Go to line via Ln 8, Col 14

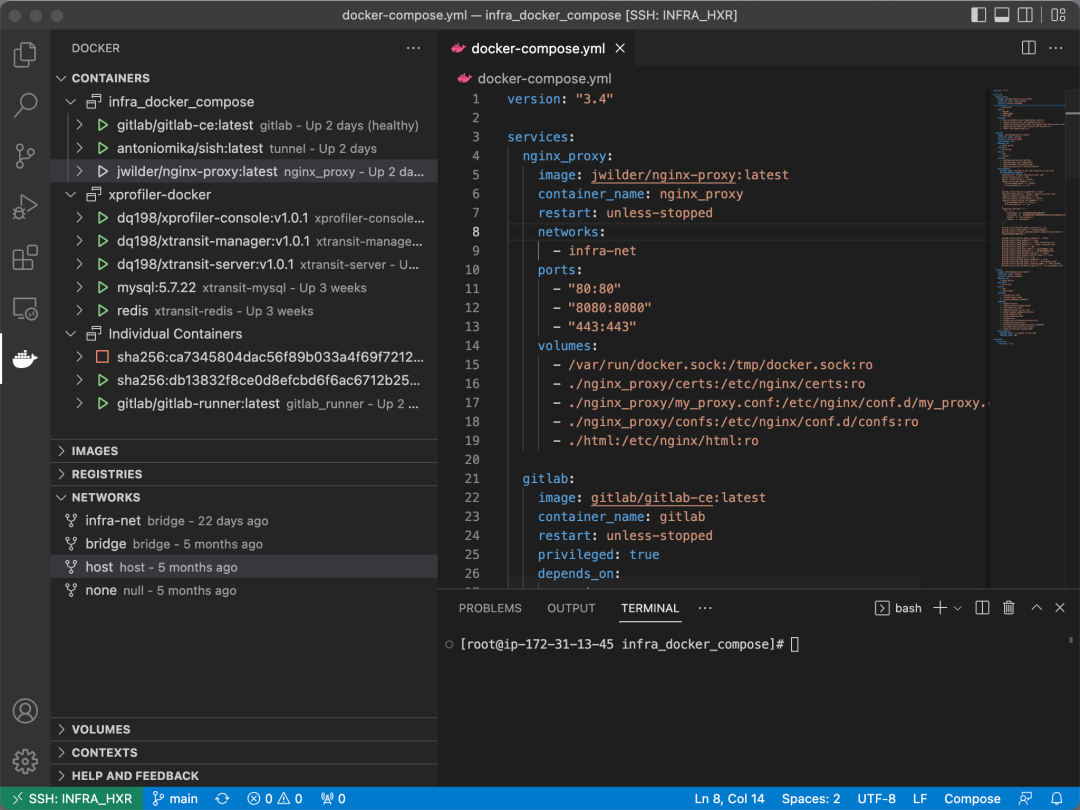point(729,798)
